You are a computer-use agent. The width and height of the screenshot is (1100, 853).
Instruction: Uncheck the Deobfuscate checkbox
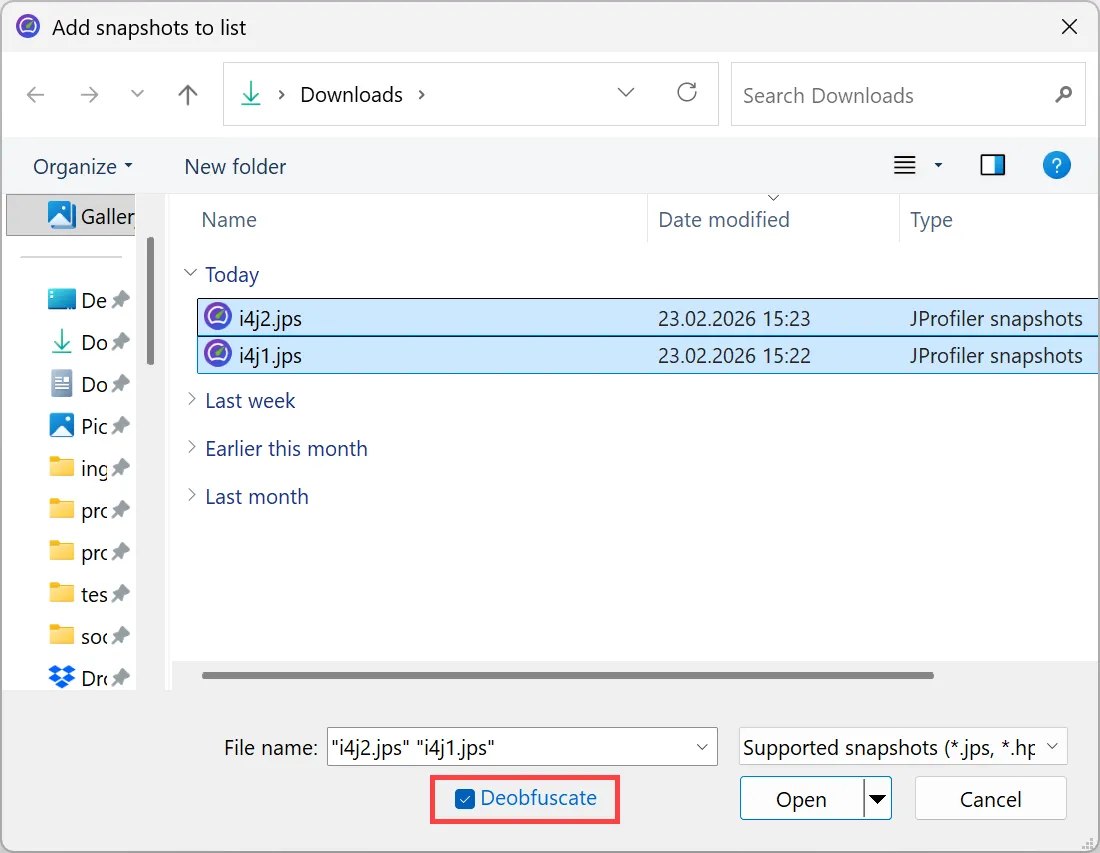(x=463, y=799)
